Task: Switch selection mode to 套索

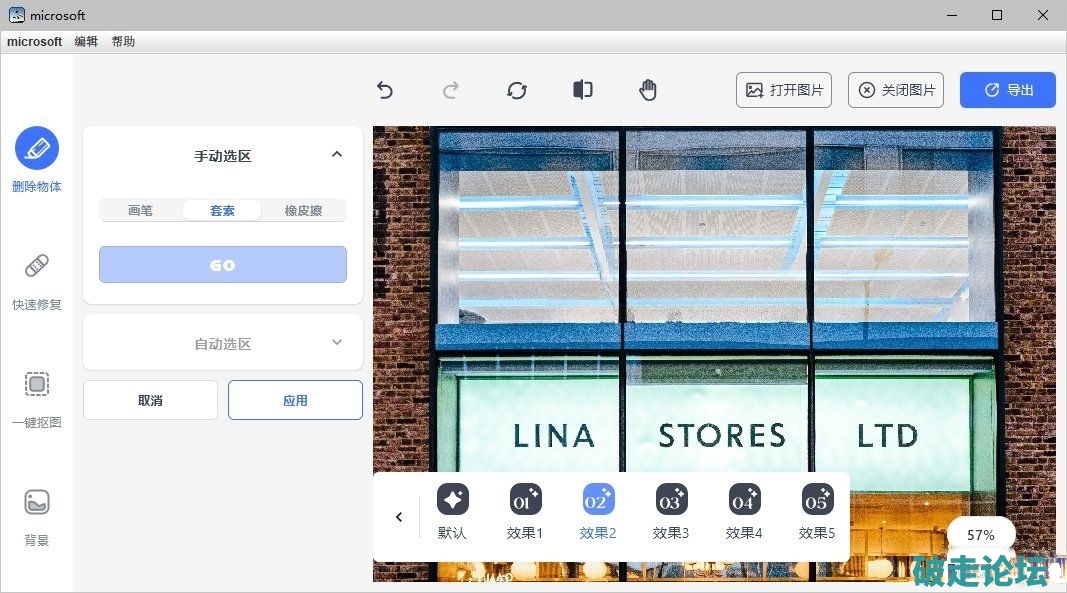Action: pyautogui.click(x=222, y=210)
